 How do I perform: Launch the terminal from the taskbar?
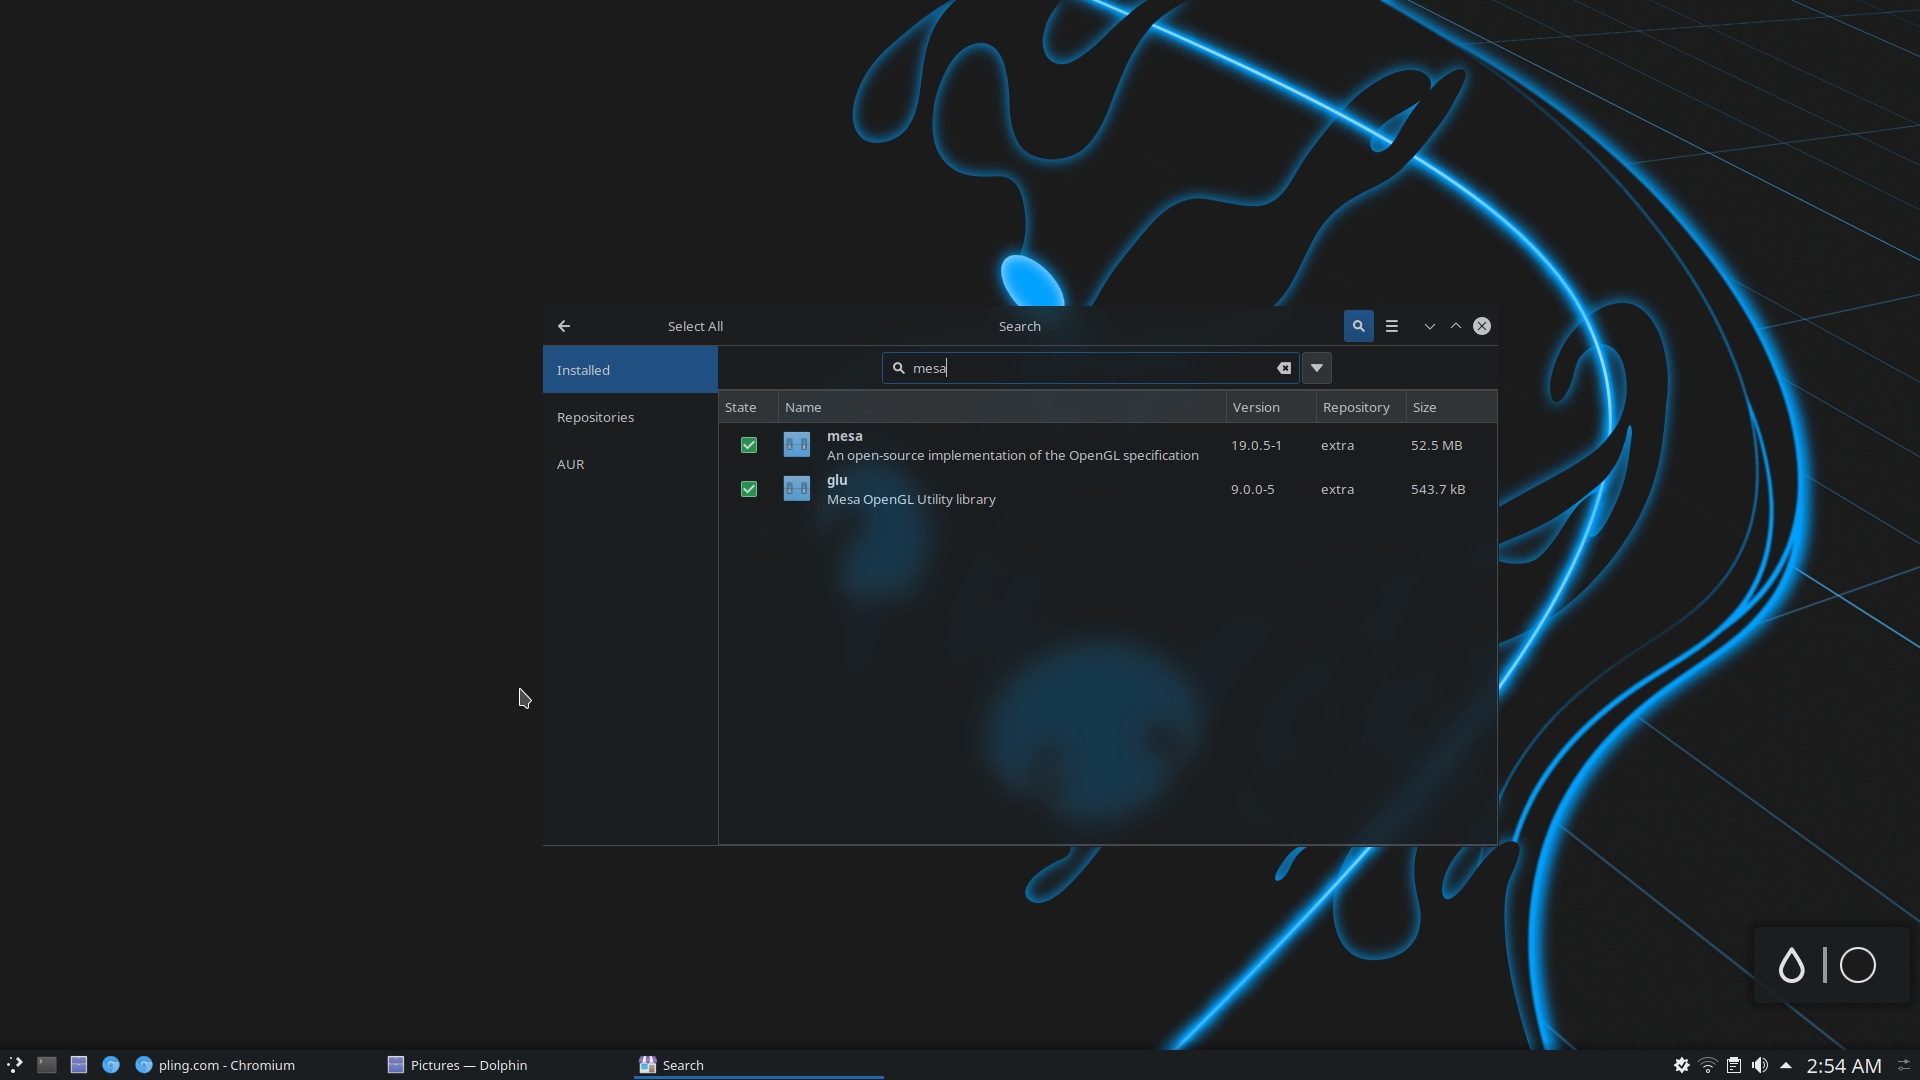[47, 1065]
